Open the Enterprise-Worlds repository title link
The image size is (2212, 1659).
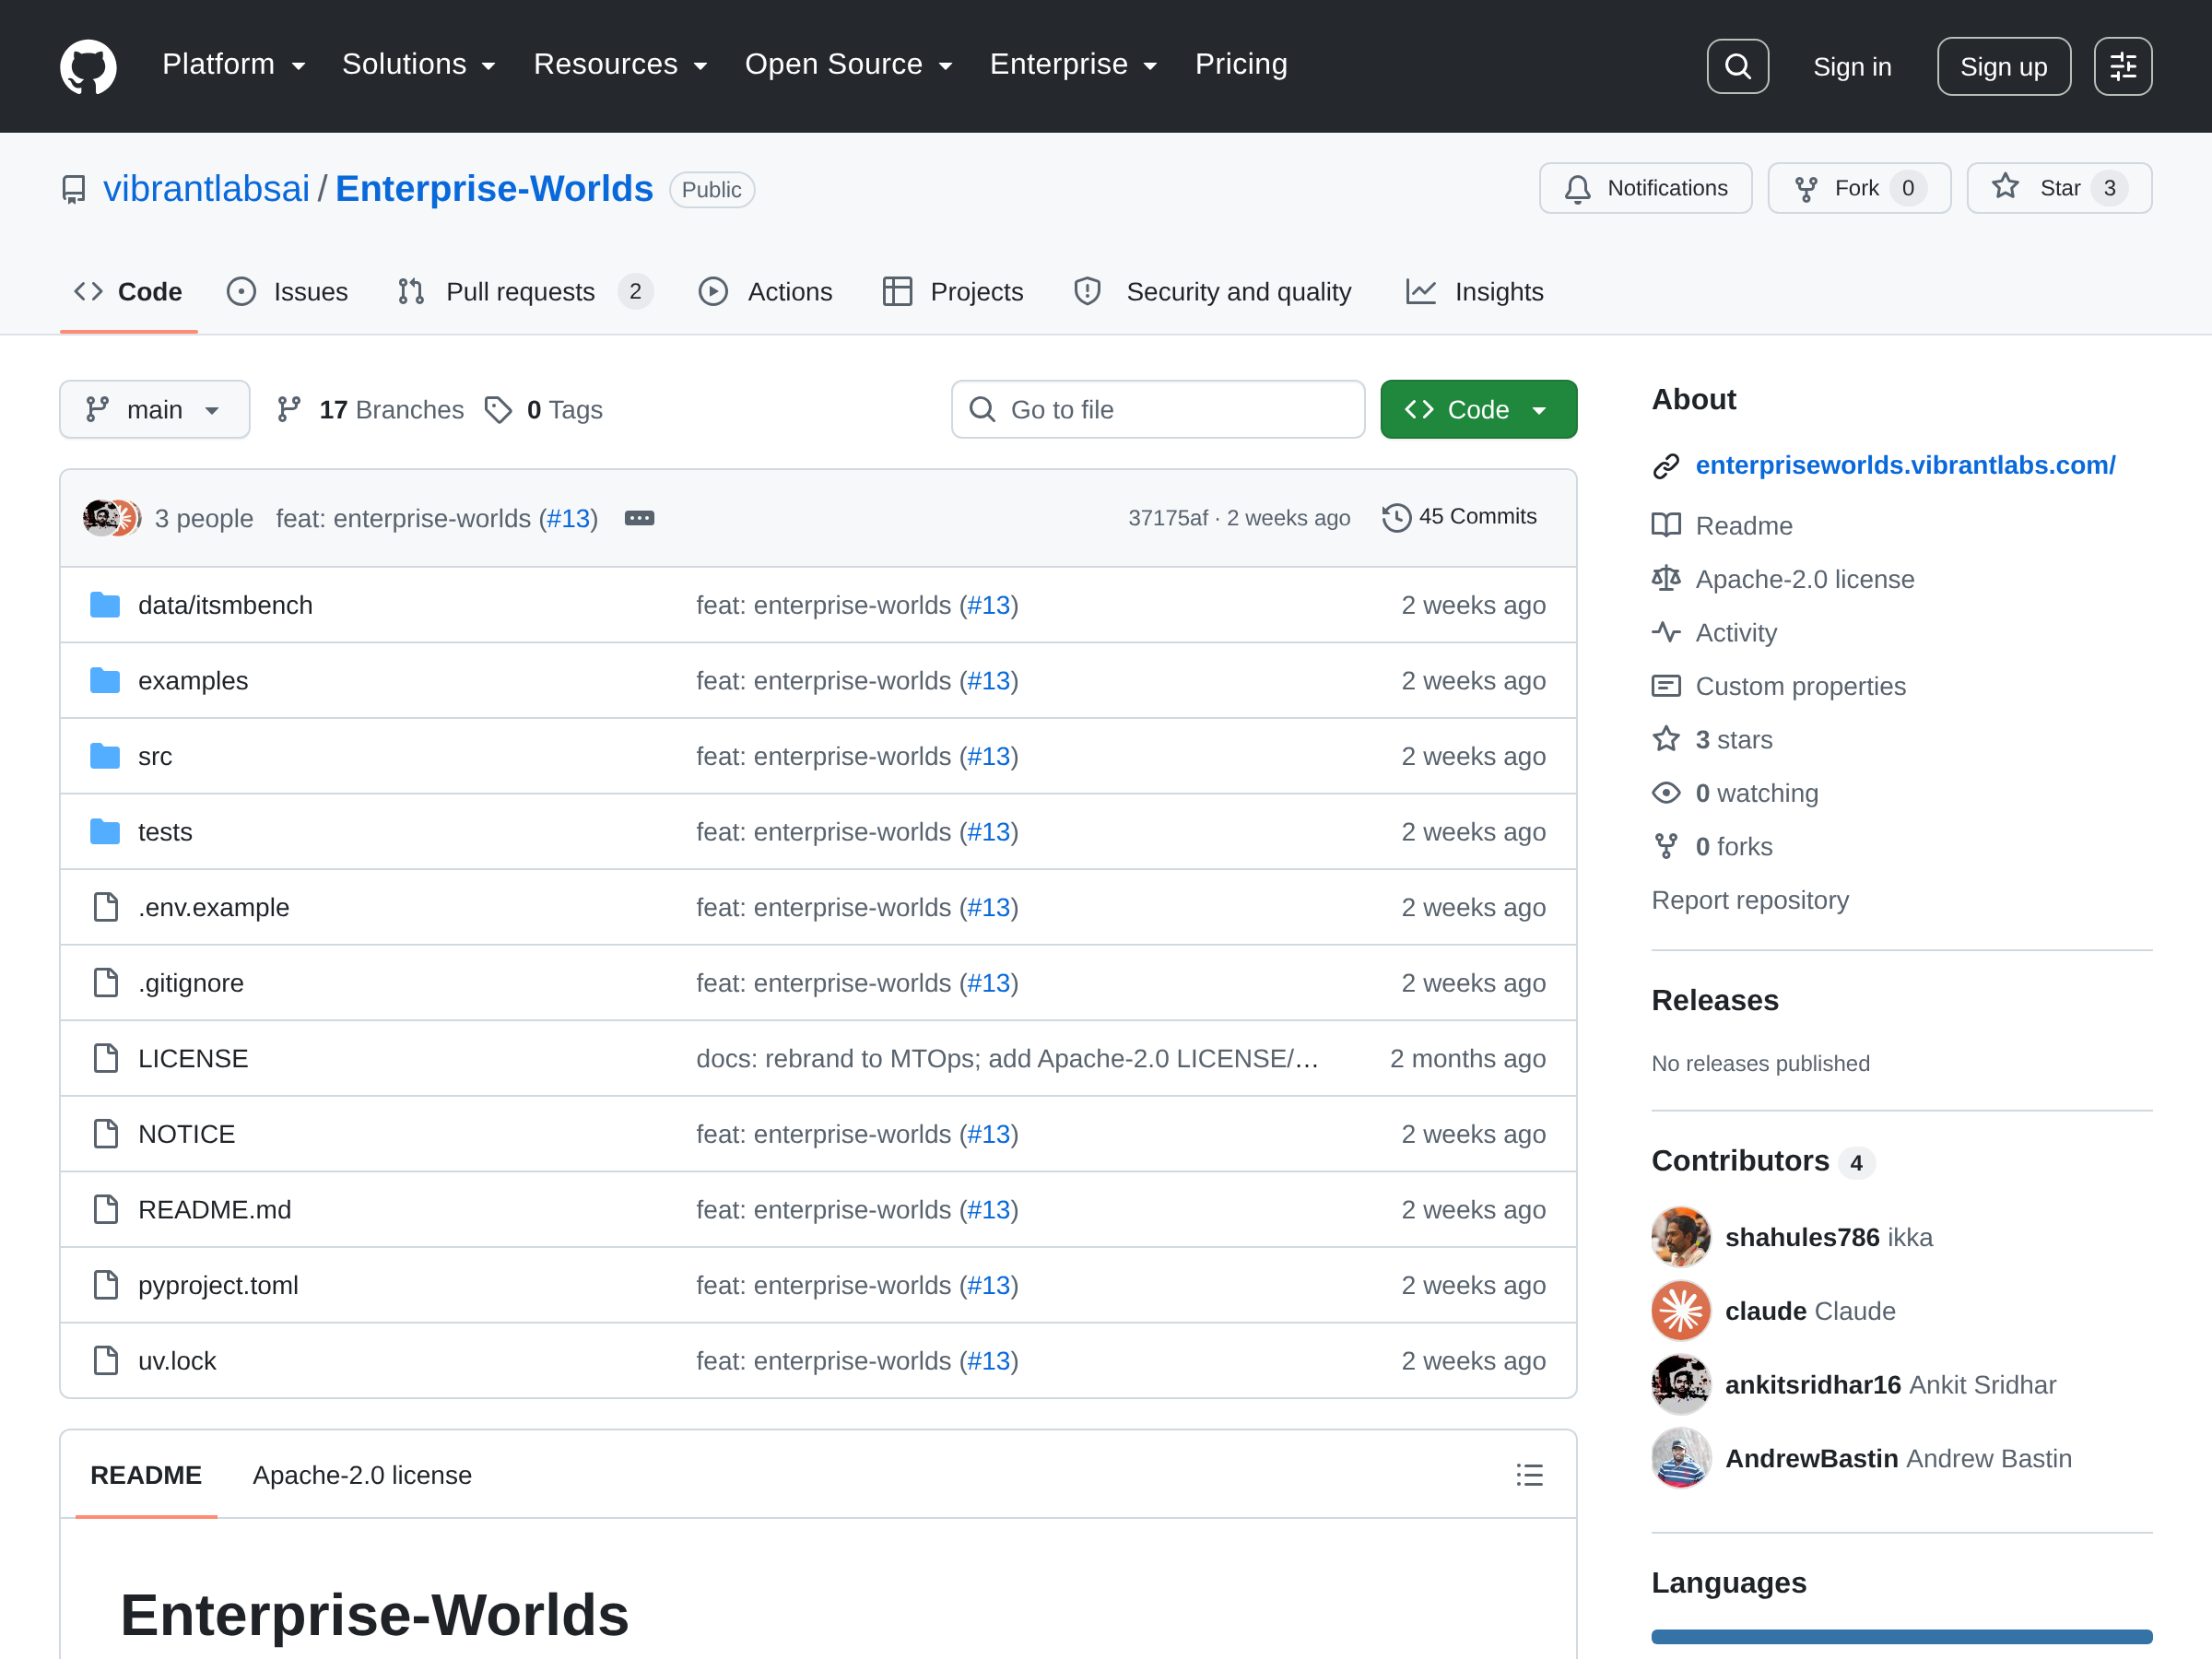click(494, 189)
